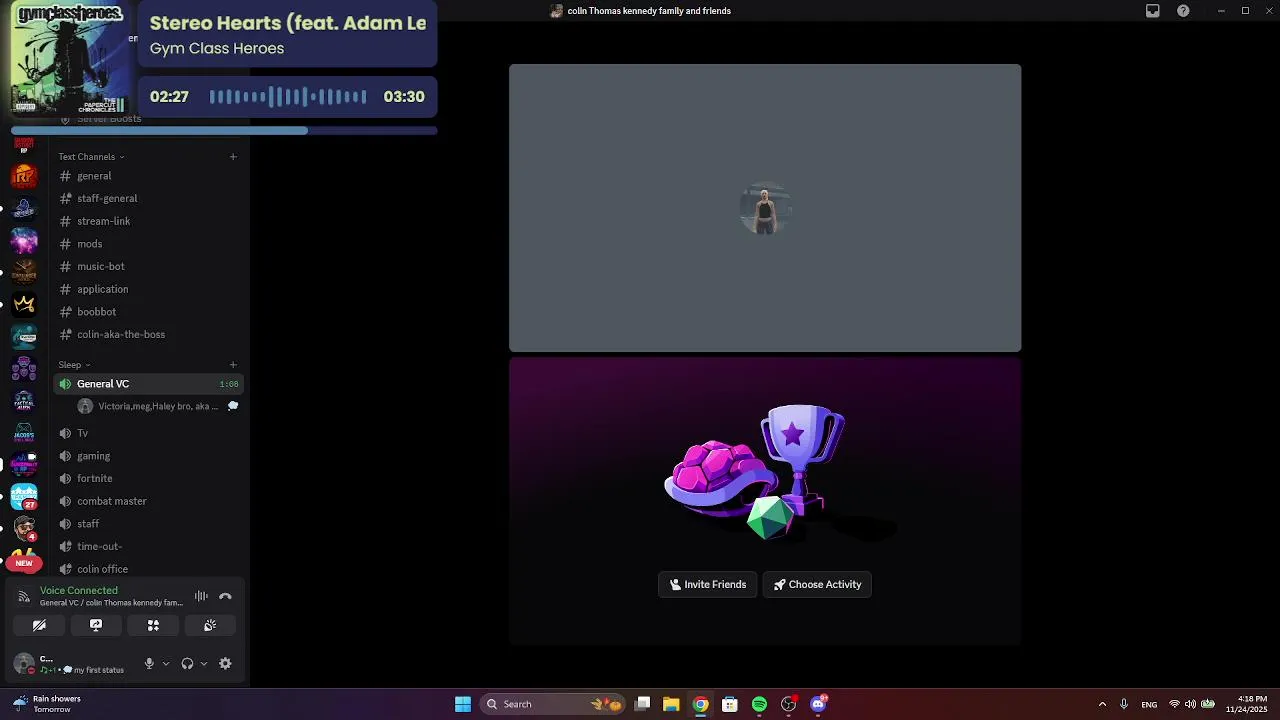Viewport: 1280px width, 720px height.
Task: Open the Help question mark icon
Action: (x=1183, y=11)
